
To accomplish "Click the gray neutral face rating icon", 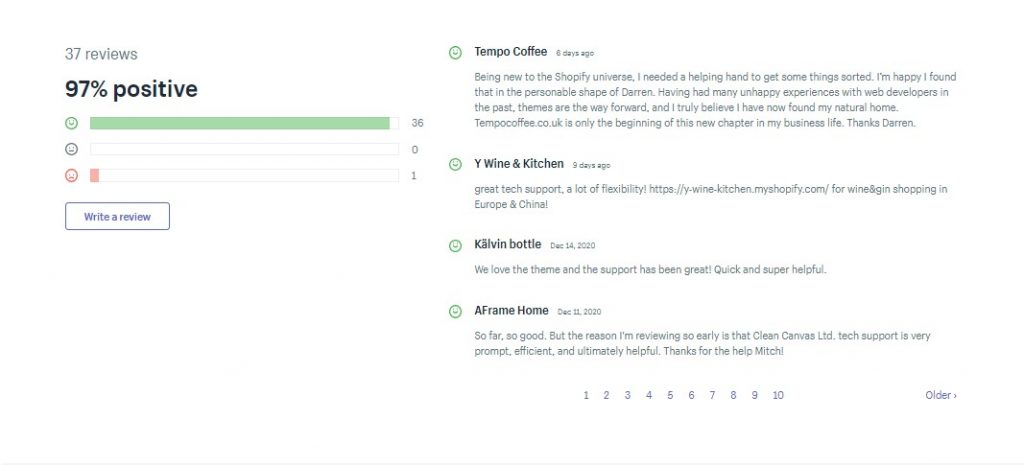I will coord(72,149).
